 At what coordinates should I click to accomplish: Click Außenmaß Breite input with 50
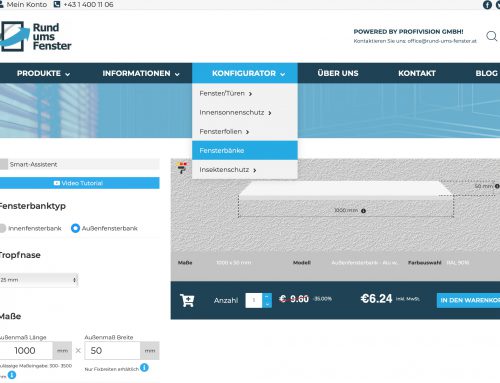coord(112,351)
